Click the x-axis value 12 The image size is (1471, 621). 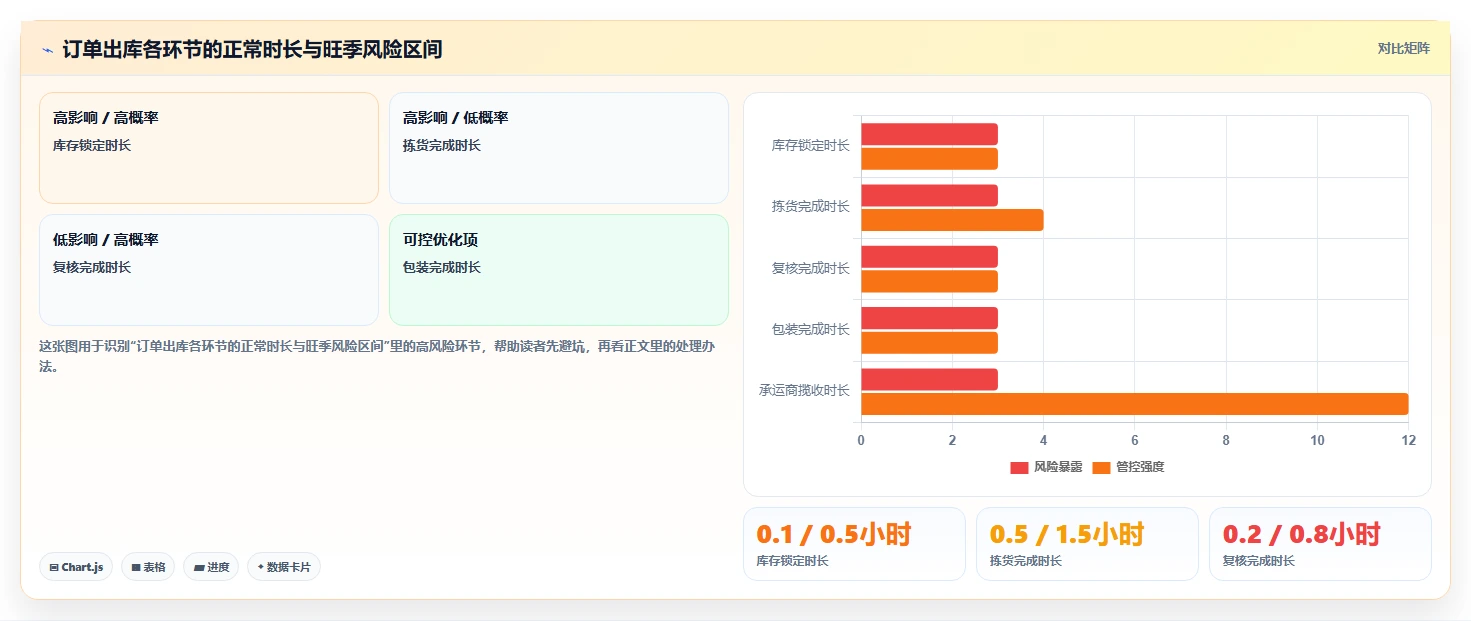click(x=1408, y=441)
